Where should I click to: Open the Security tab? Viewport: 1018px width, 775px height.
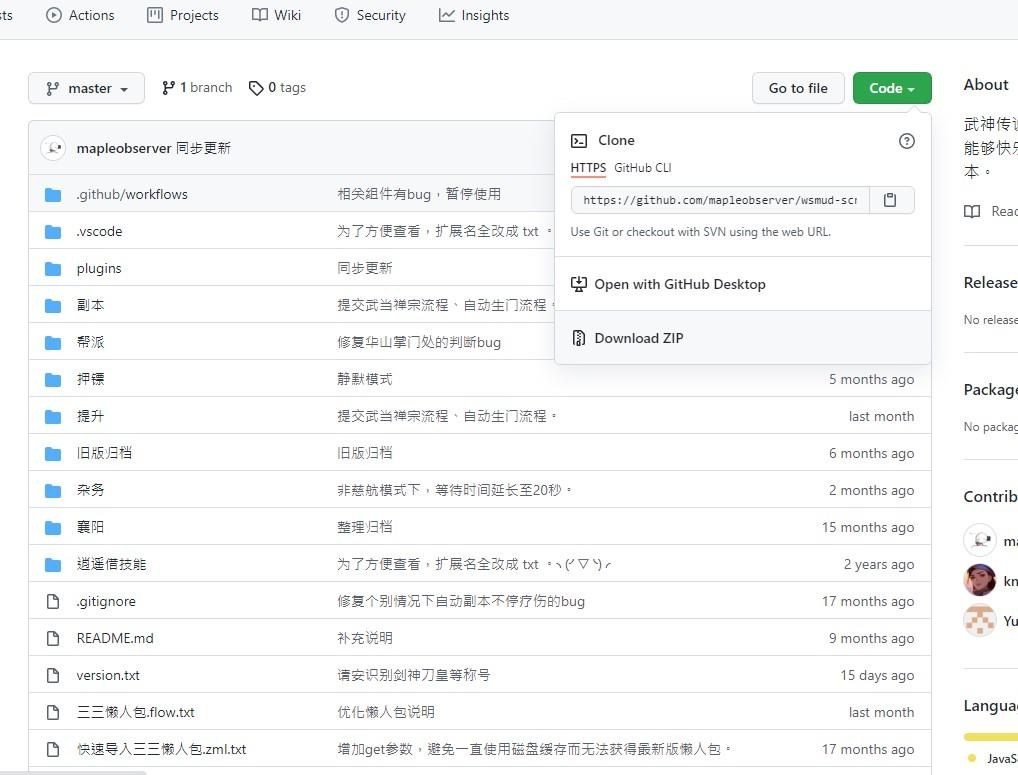coord(370,15)
